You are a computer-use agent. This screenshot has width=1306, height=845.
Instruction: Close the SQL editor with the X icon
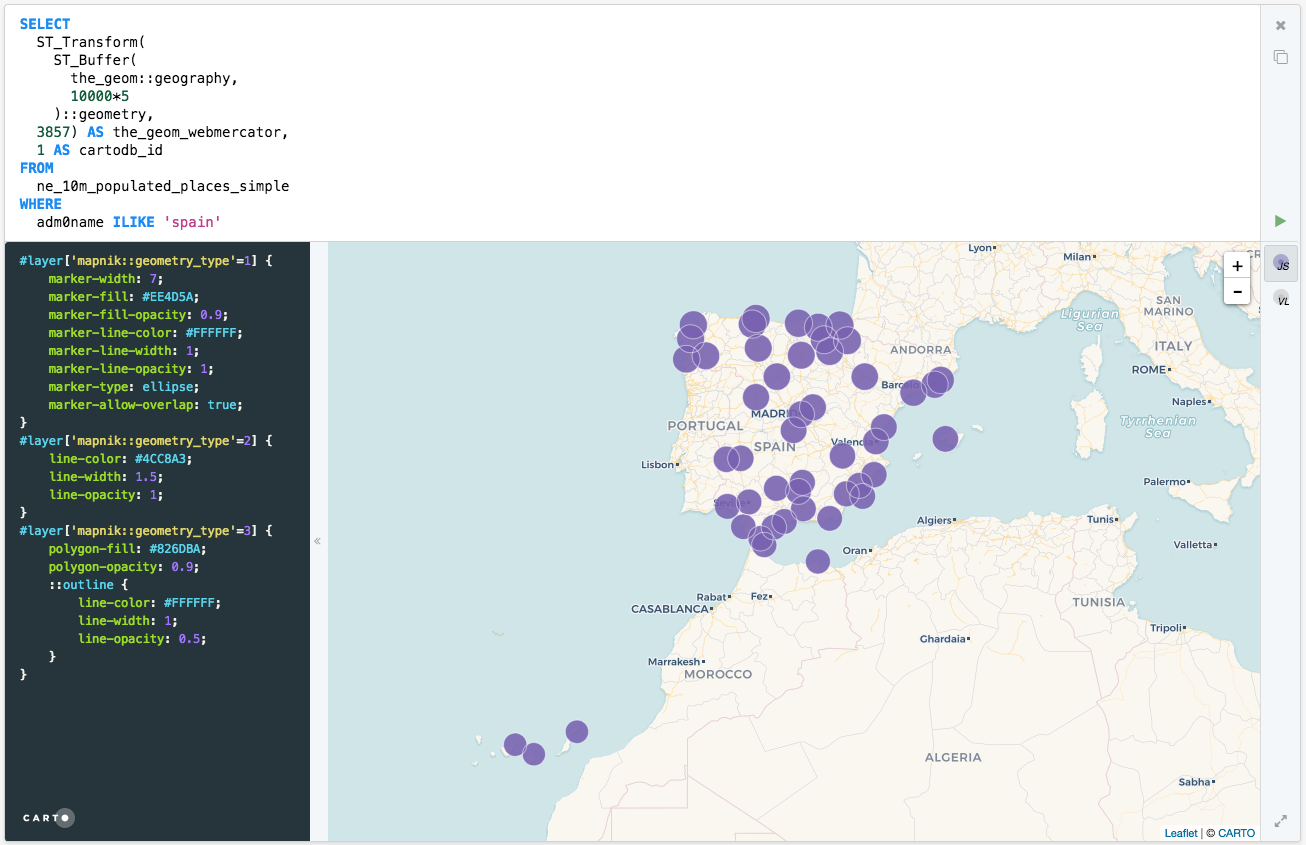pos(1280,25)
